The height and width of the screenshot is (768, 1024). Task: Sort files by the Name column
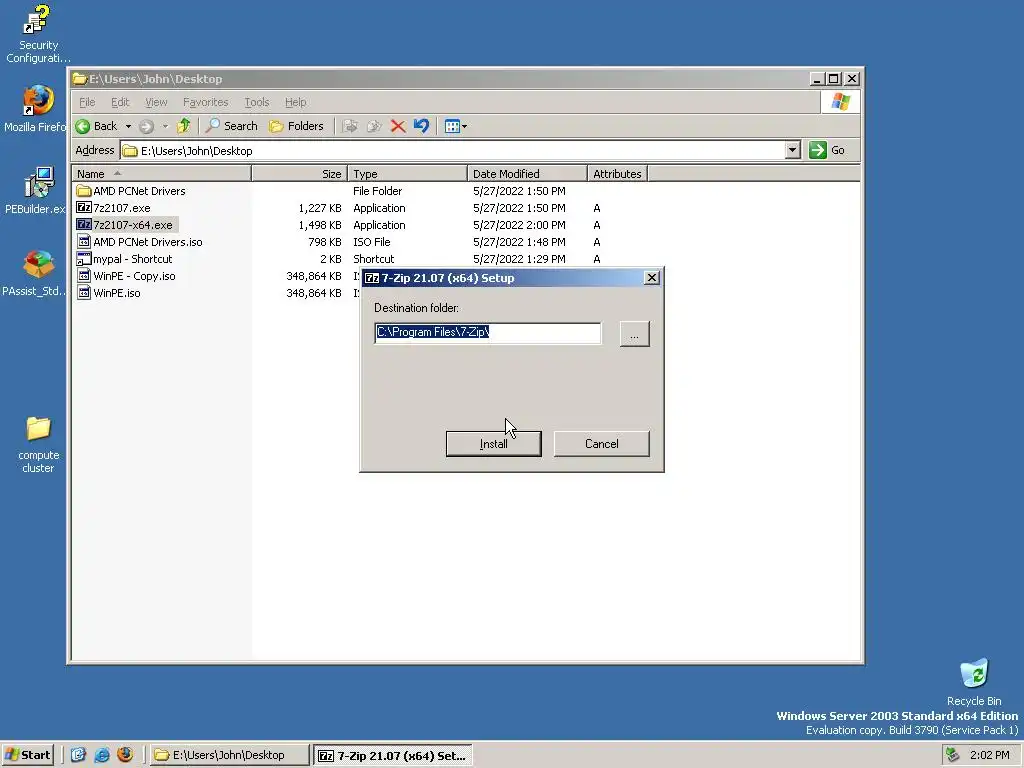click(161, 174)
